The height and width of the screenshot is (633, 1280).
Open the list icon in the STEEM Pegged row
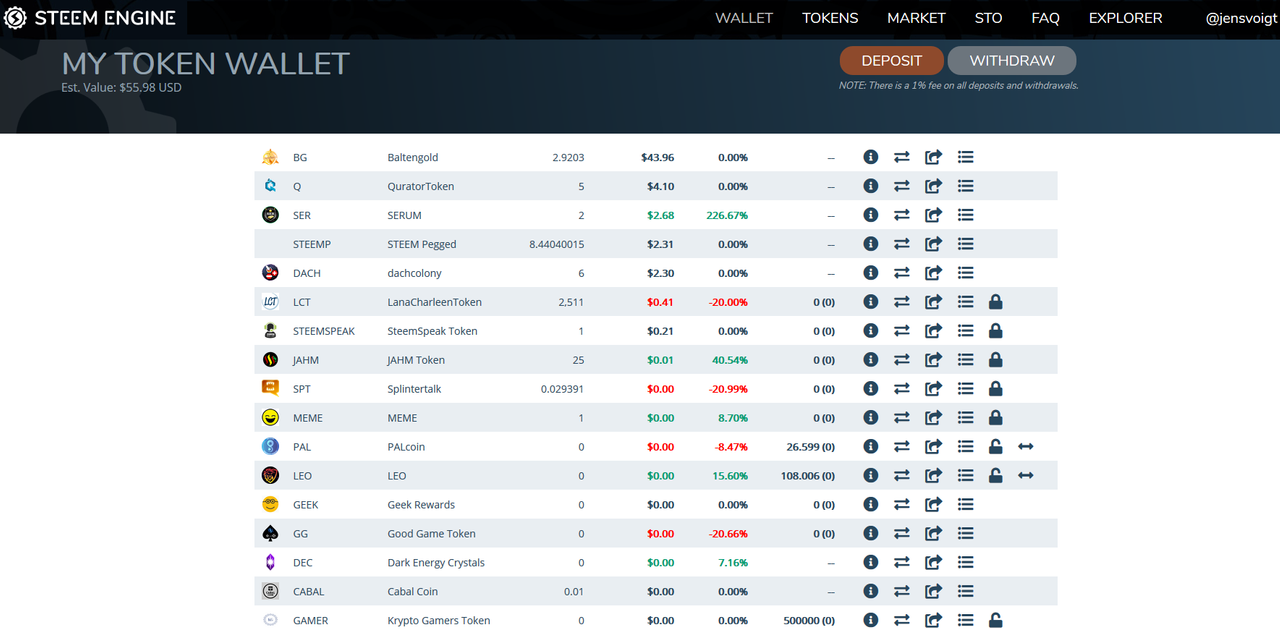[x=966, y=244]
